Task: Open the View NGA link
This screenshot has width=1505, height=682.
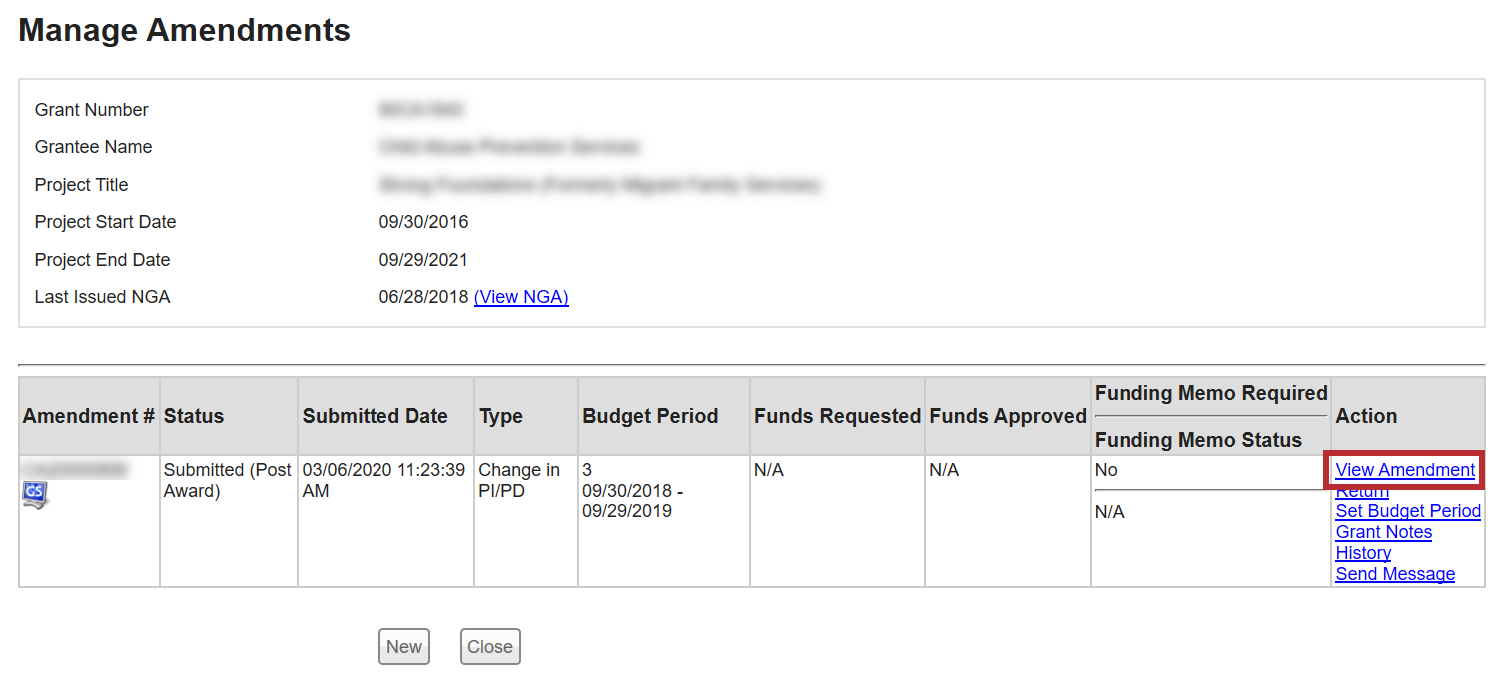Action: pos(521,297)
